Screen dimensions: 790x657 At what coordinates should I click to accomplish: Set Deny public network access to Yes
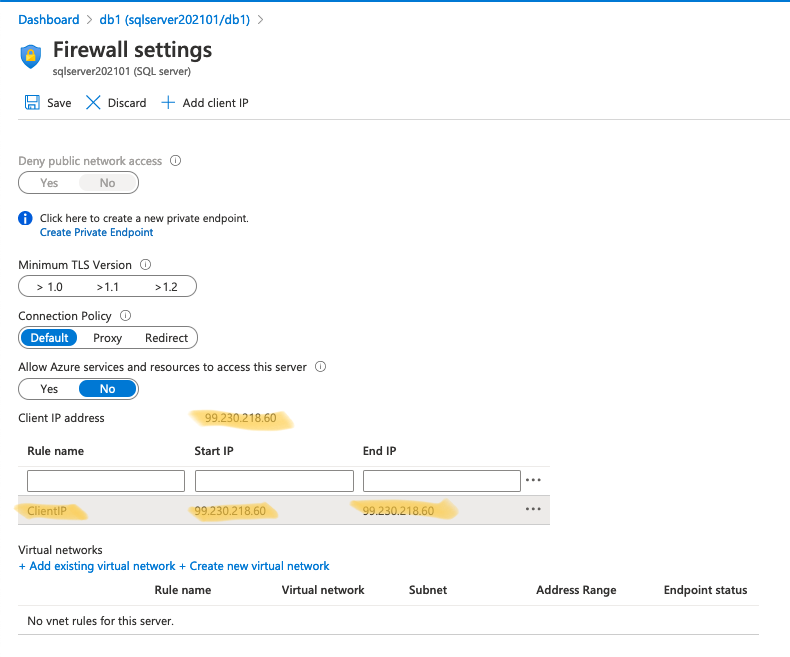tap(49, 182)
